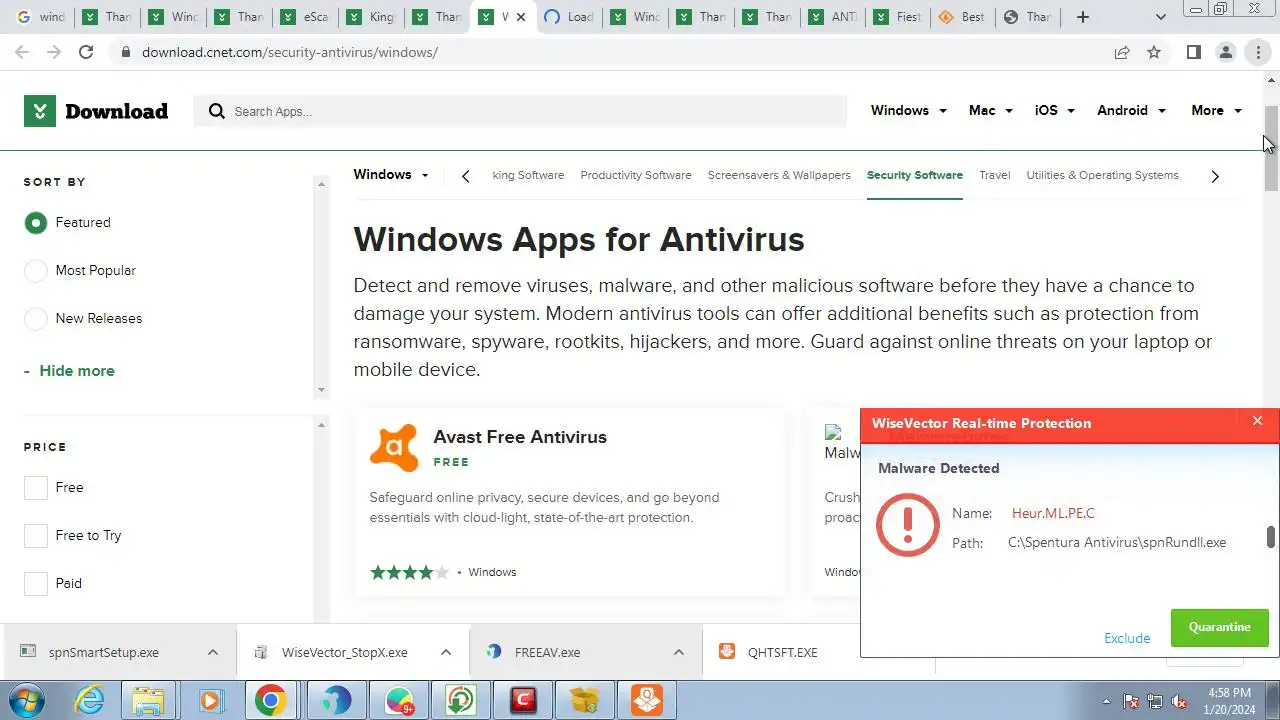
Task: Click the browser address bar URL
Action: (290, 52)
